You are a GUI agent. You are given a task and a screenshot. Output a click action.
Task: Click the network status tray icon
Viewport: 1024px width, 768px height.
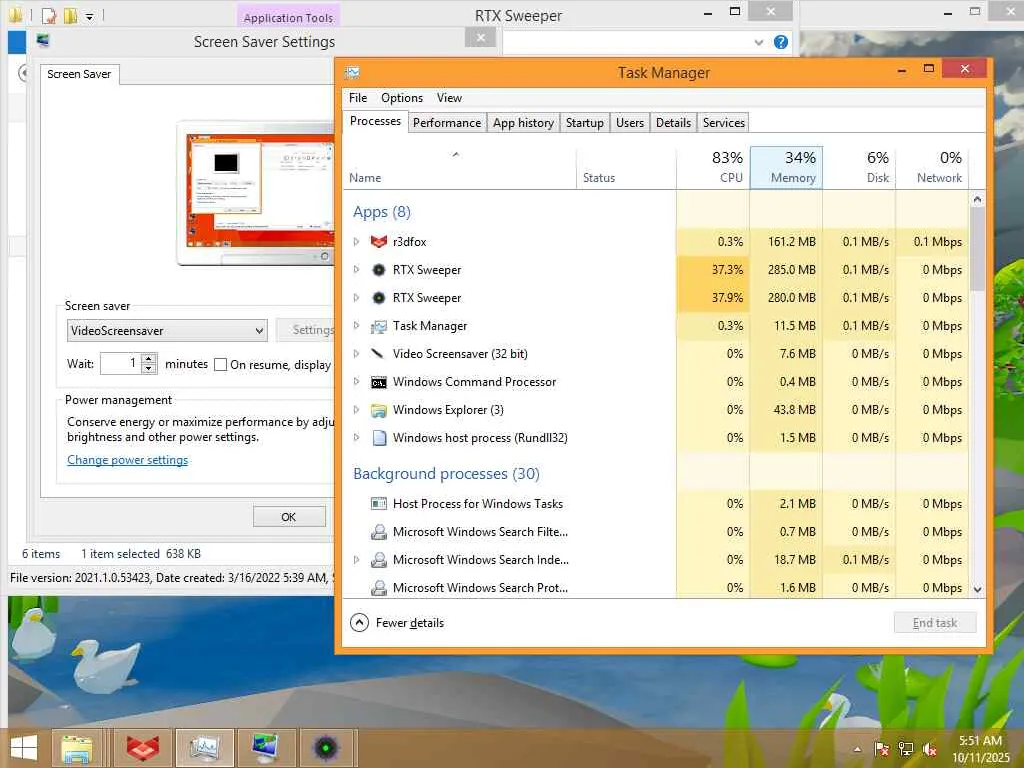click(x=906, y=749)
